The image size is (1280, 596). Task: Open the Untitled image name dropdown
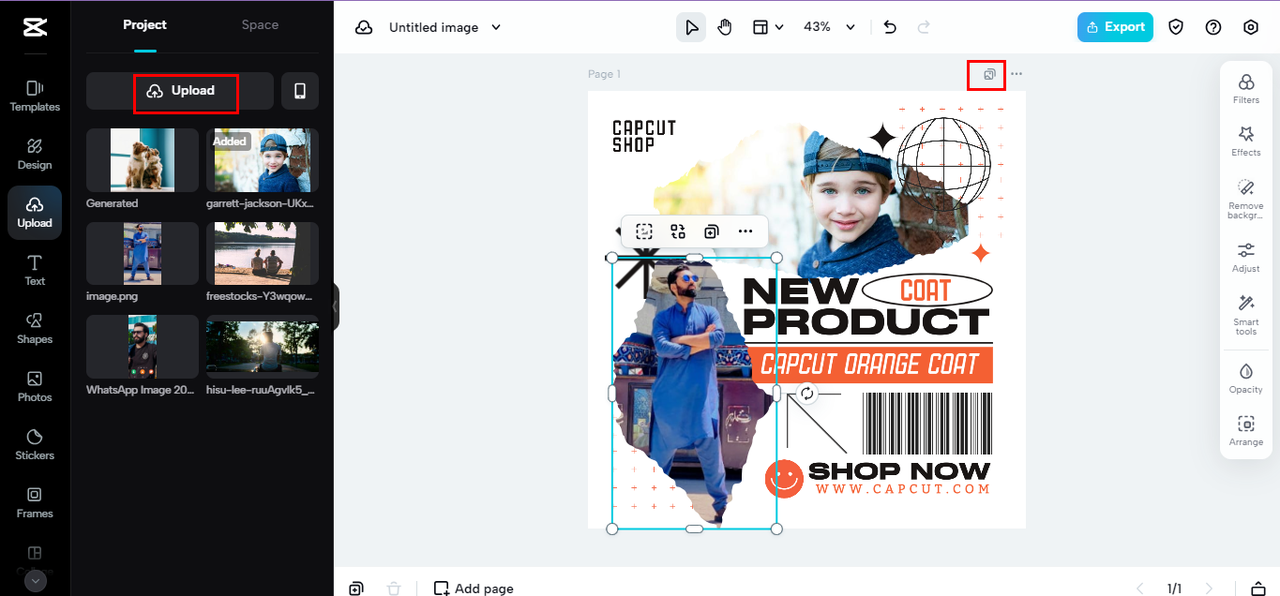(445, 28)
